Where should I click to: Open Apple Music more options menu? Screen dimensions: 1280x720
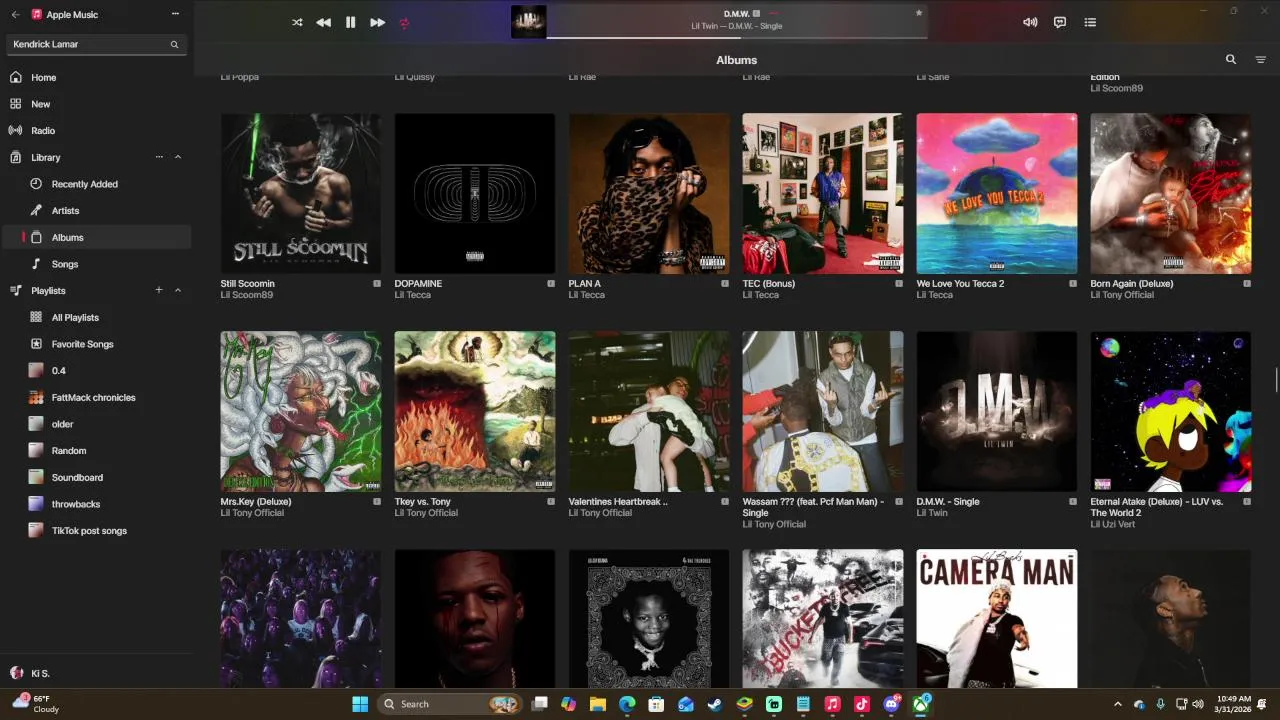(x=176, y=14)
